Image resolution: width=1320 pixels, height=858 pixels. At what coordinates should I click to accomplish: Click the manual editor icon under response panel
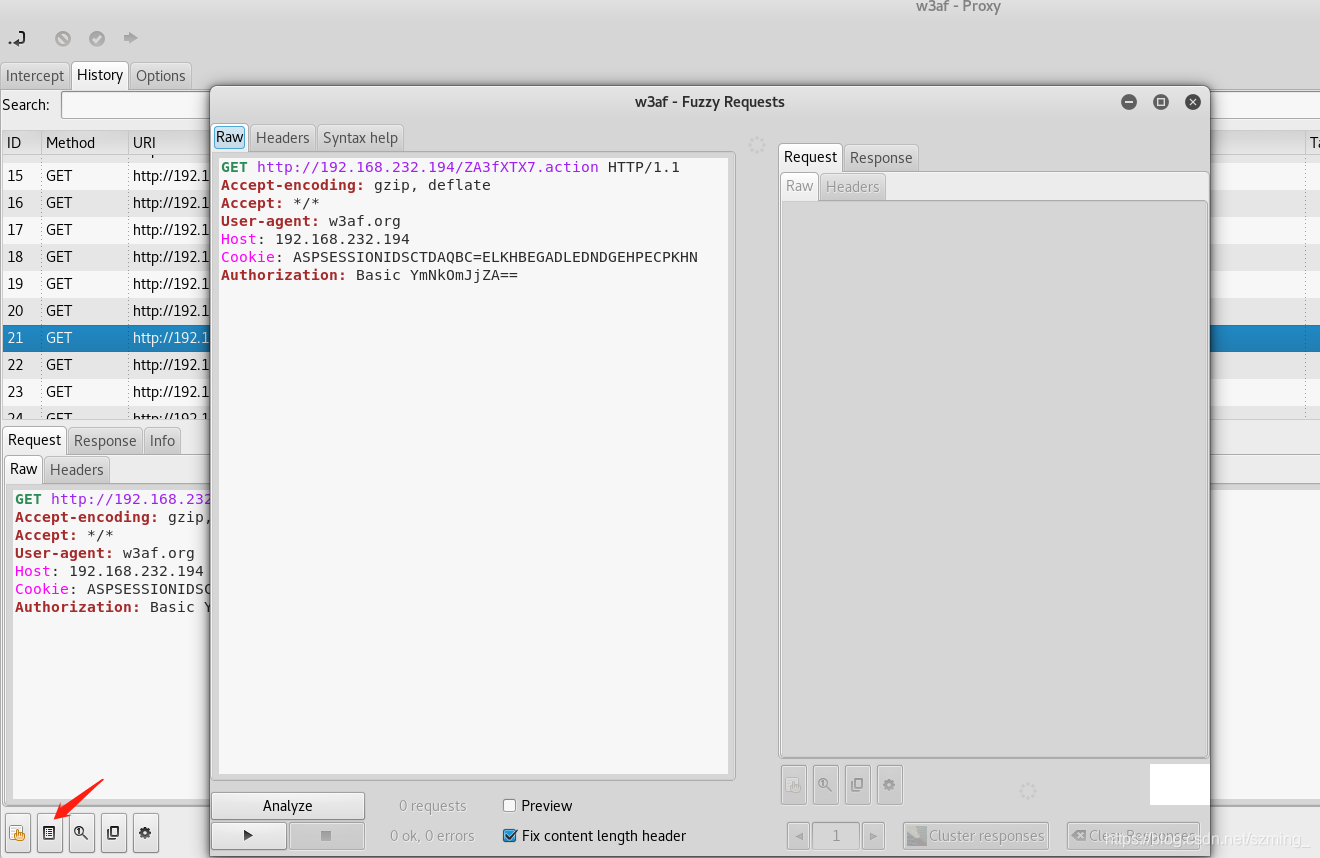point(793,785)
